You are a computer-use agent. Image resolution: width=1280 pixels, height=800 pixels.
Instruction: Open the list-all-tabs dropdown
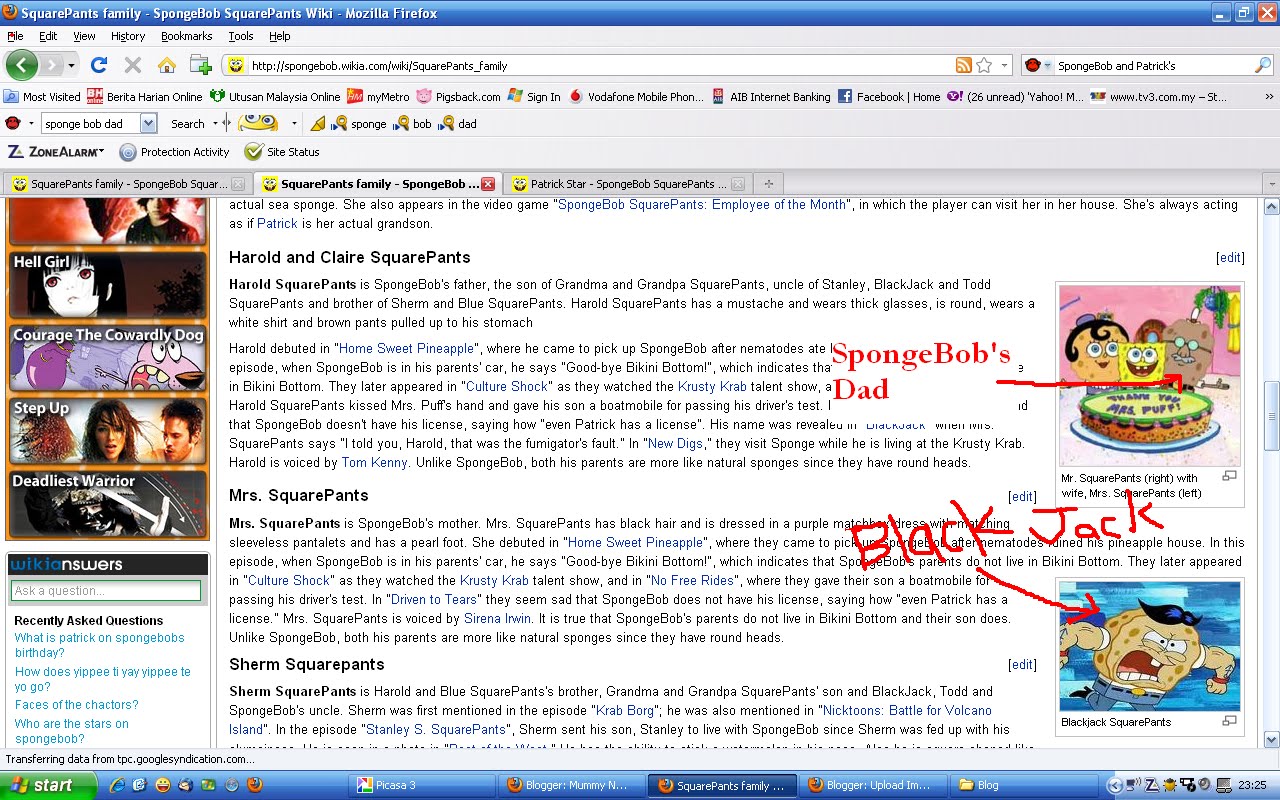click(1271, 184)
